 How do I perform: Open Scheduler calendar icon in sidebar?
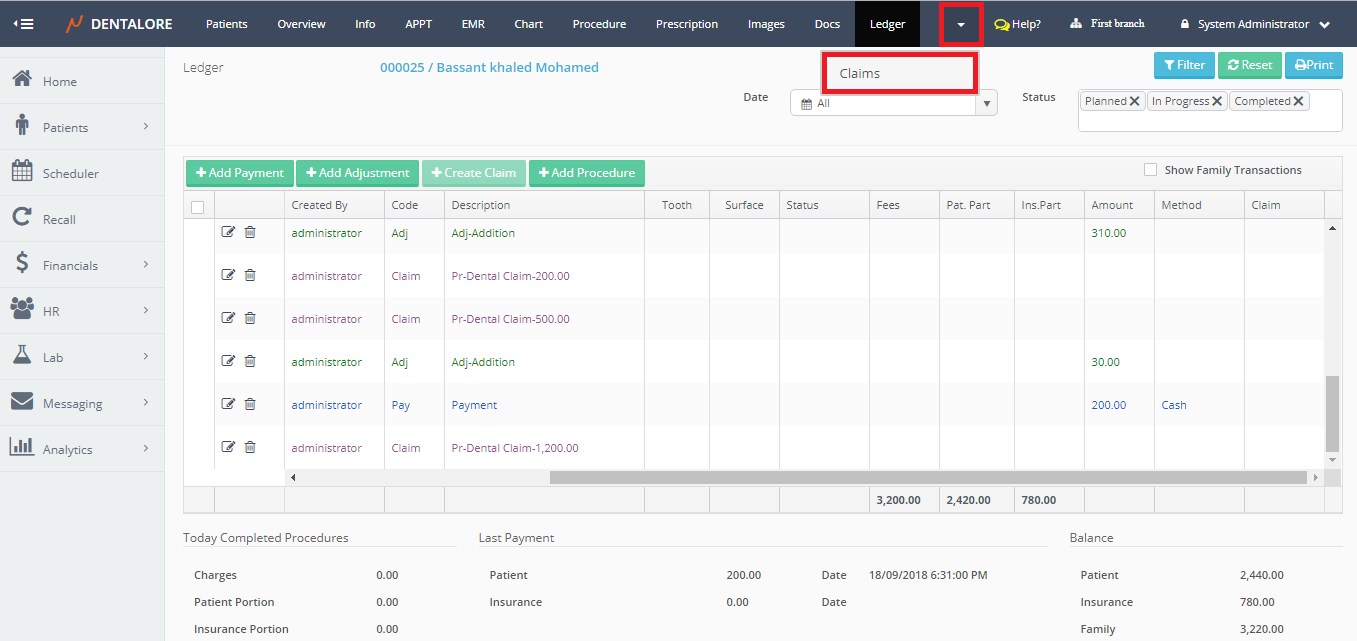[22, 172]
